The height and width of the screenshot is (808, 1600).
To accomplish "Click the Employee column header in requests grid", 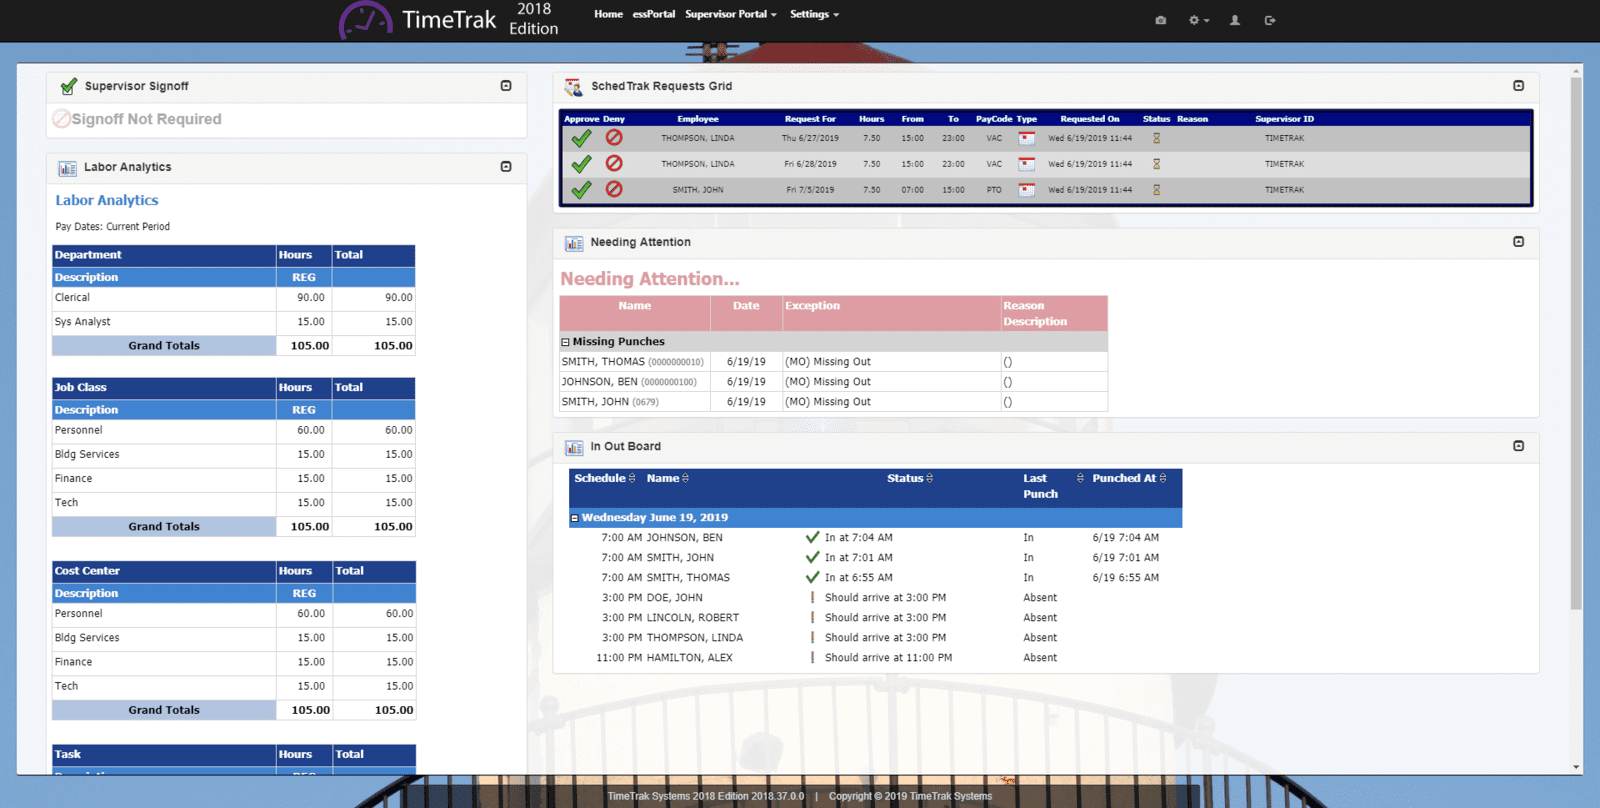I will (698, 119).
